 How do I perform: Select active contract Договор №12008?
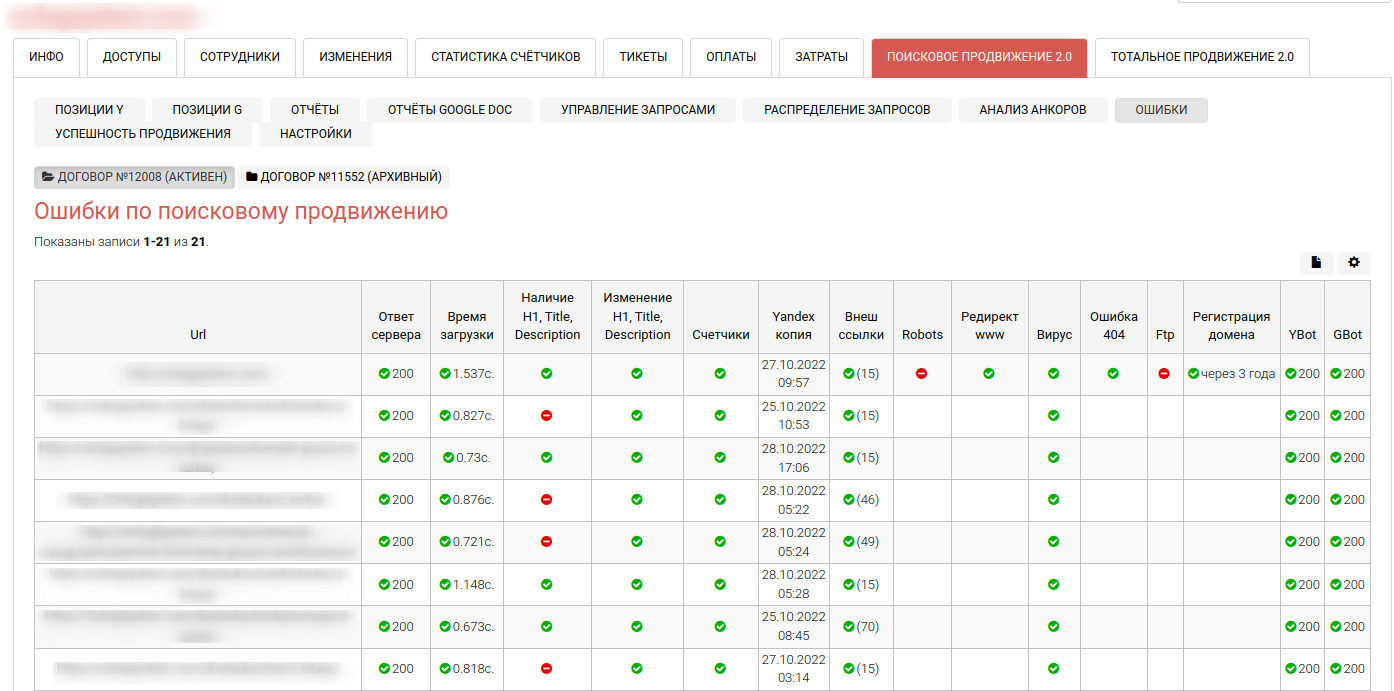pos(134,177)
